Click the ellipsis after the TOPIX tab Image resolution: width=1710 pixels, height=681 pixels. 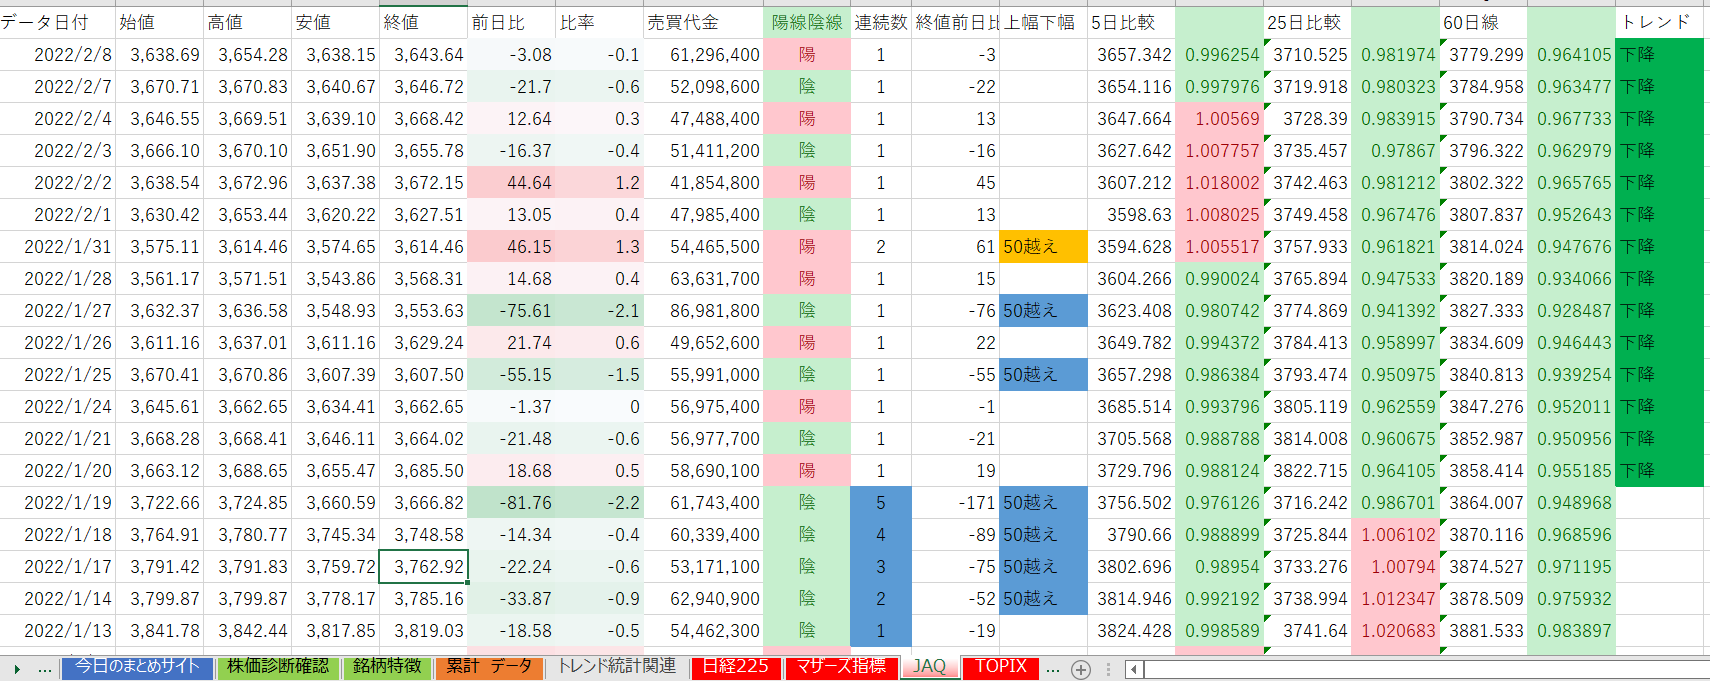pos(1052,668)
